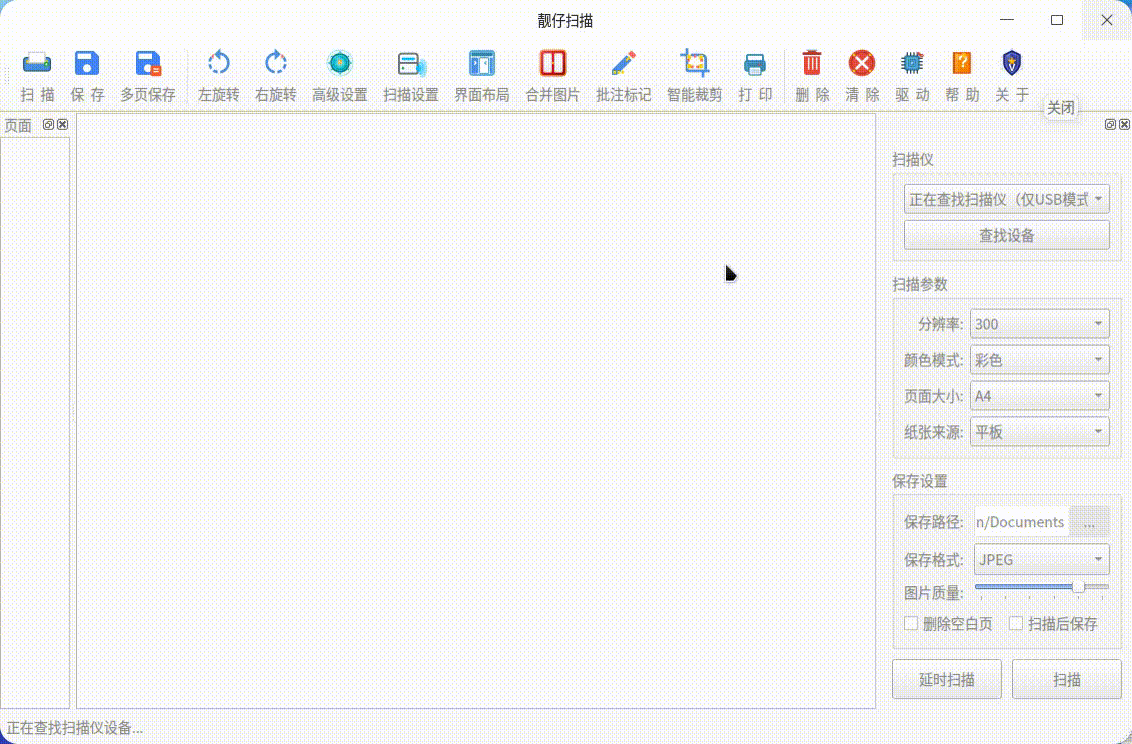Click the empty scan preview canvas
1132x744 pixels.
(476, 411)
